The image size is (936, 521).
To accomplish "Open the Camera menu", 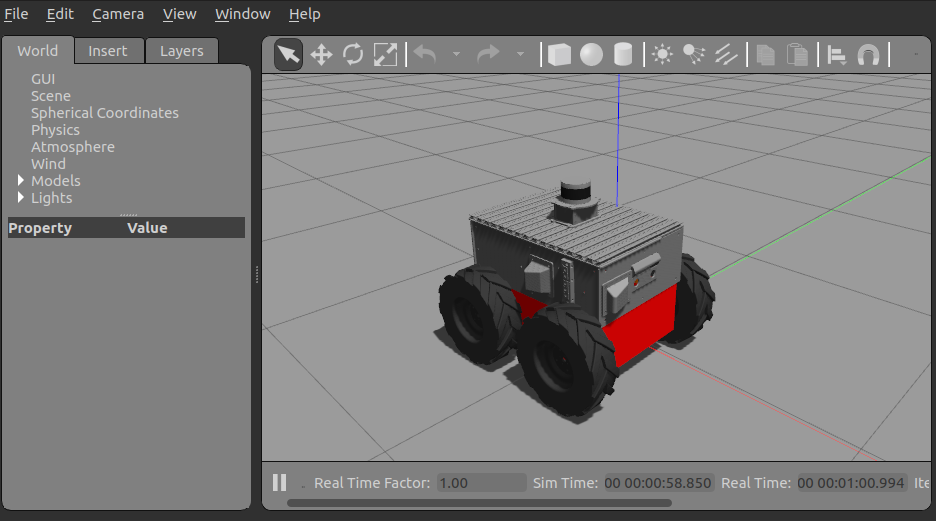I will pyautogui.click(x=118, y=14).
